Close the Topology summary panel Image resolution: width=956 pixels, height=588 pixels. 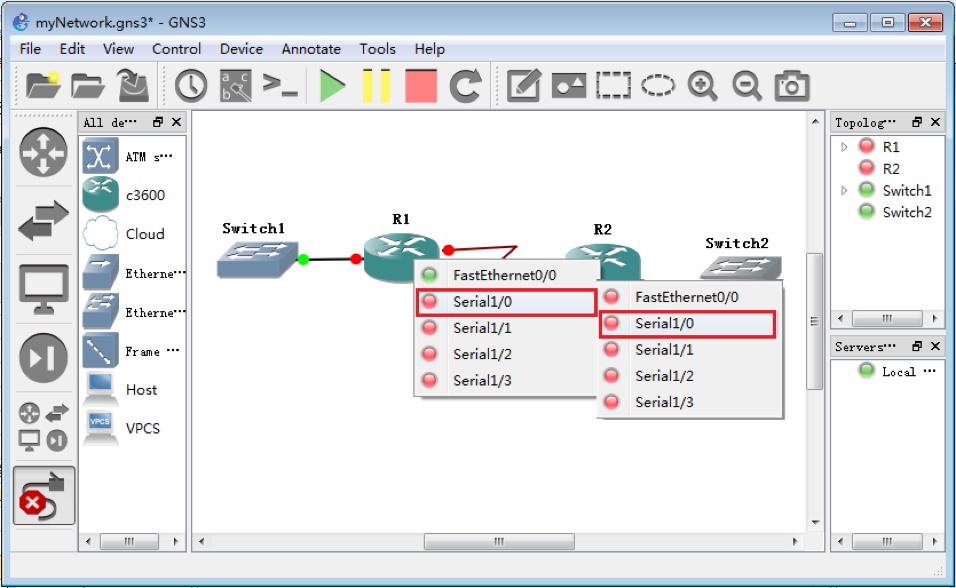point(935,122)
